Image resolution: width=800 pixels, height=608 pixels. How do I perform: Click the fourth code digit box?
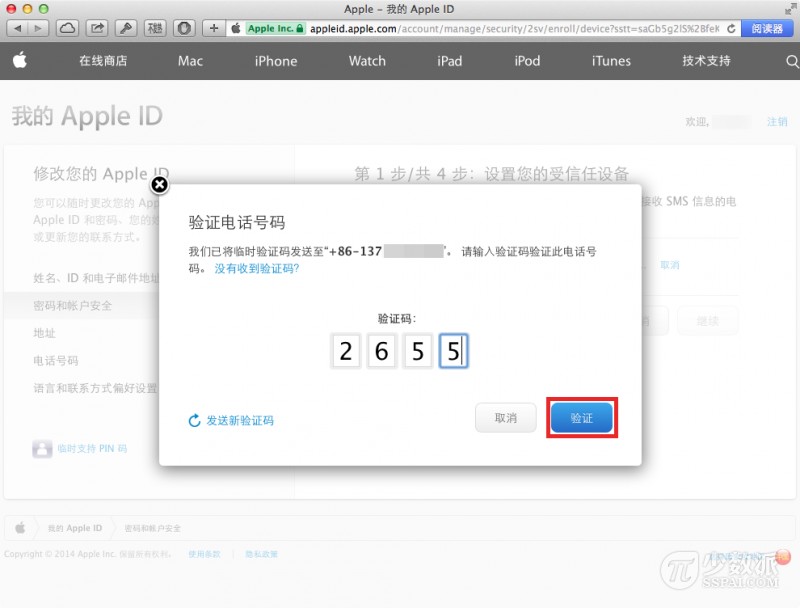454,351
